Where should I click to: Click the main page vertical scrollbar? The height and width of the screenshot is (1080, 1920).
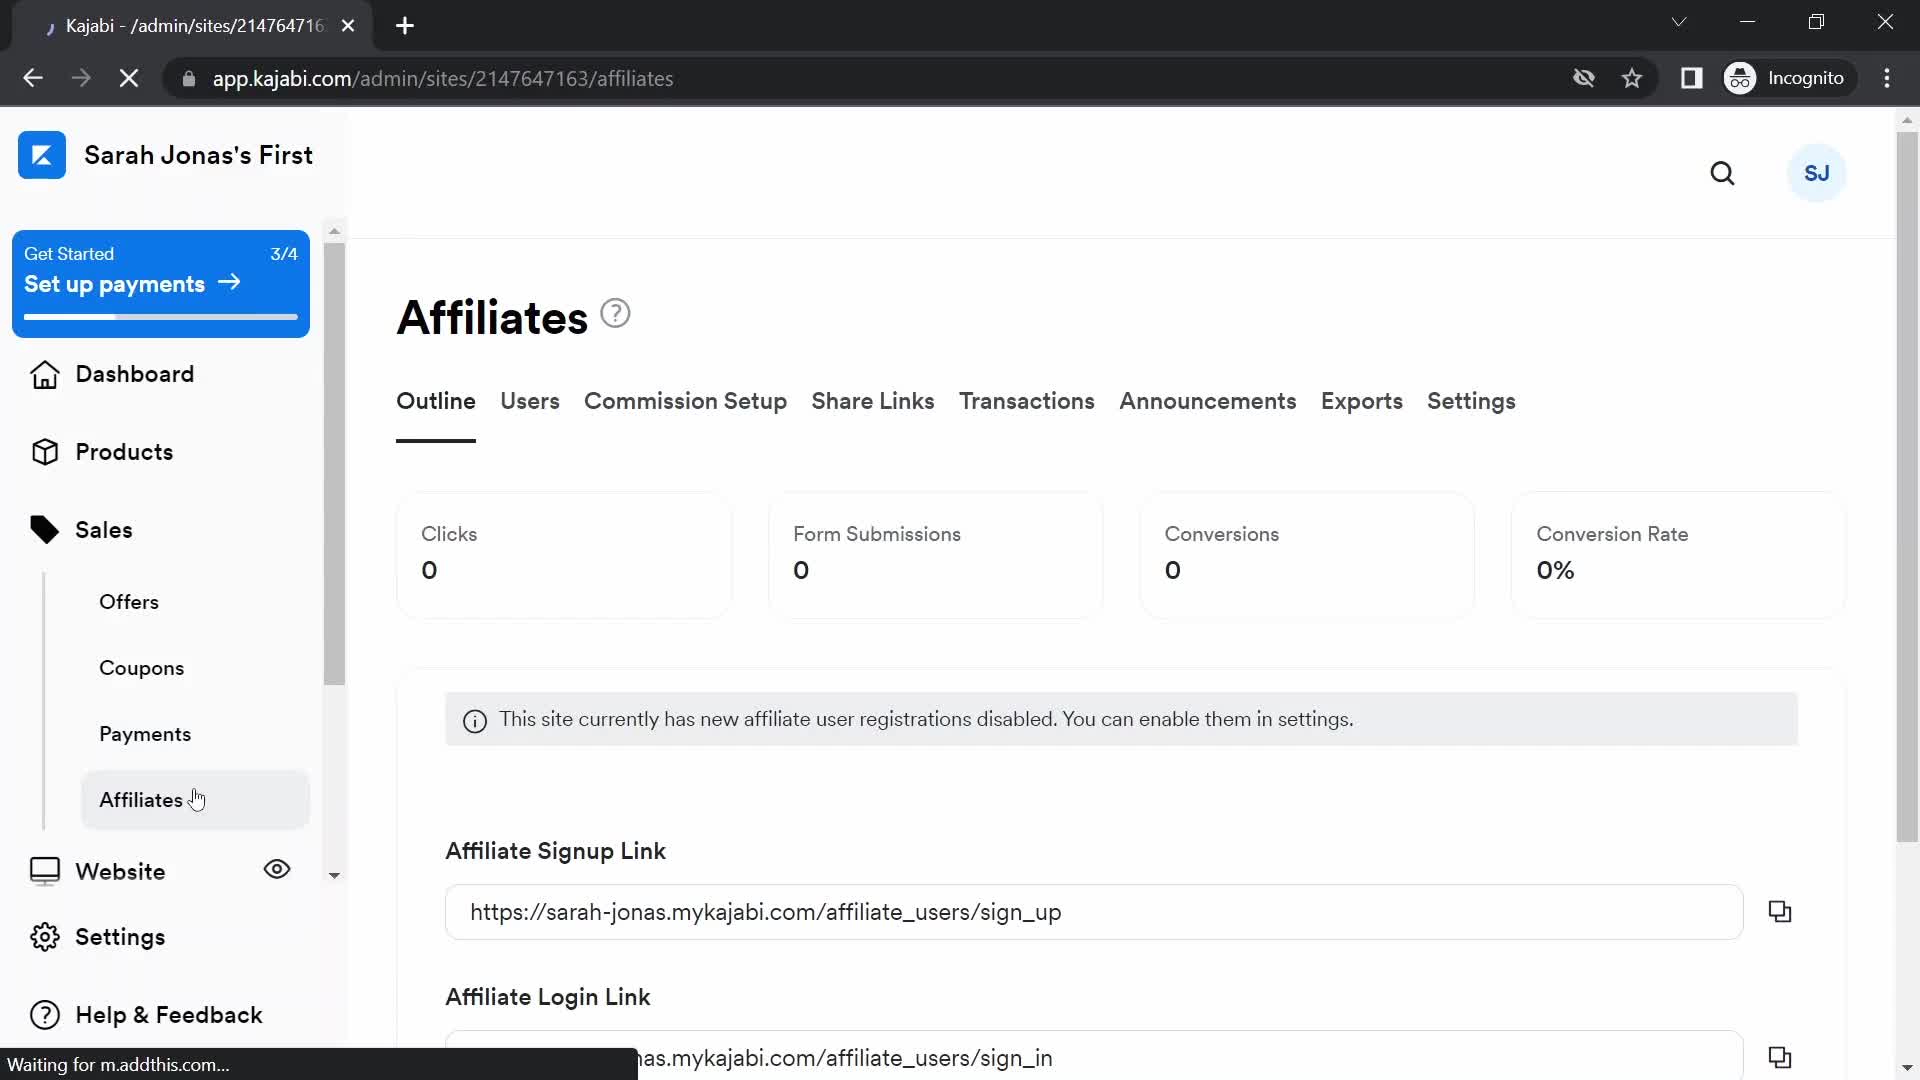tap(1907, 485)
